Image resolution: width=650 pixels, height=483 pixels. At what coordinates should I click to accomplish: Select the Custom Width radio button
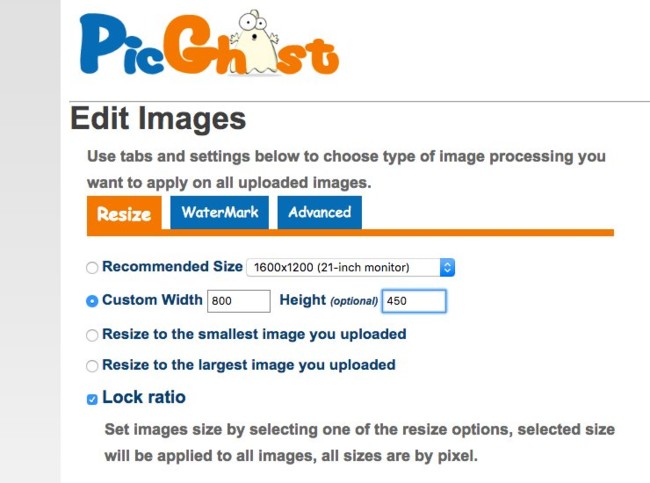click(x=92, y=301)
